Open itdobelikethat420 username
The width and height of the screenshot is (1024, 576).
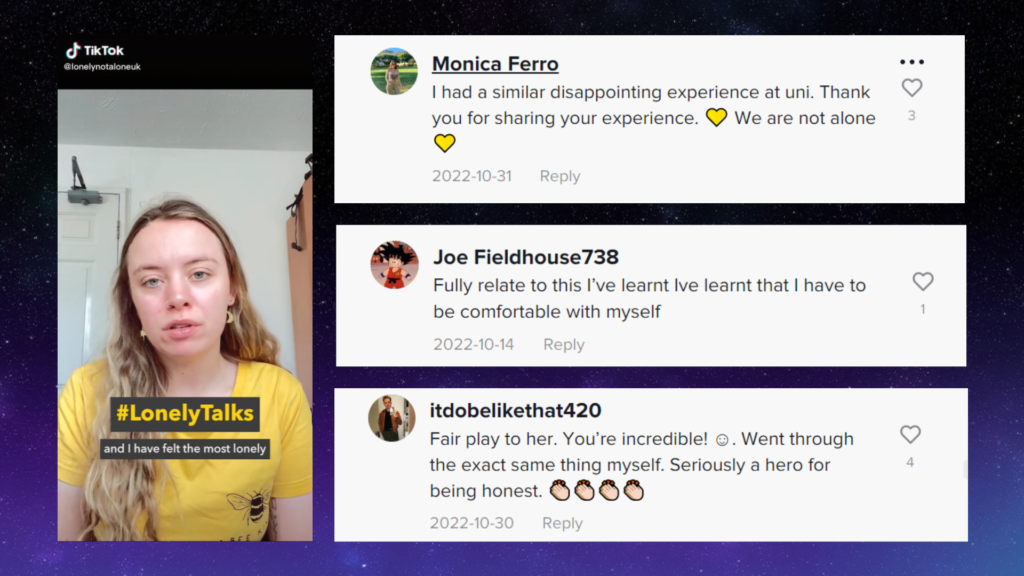515,411
